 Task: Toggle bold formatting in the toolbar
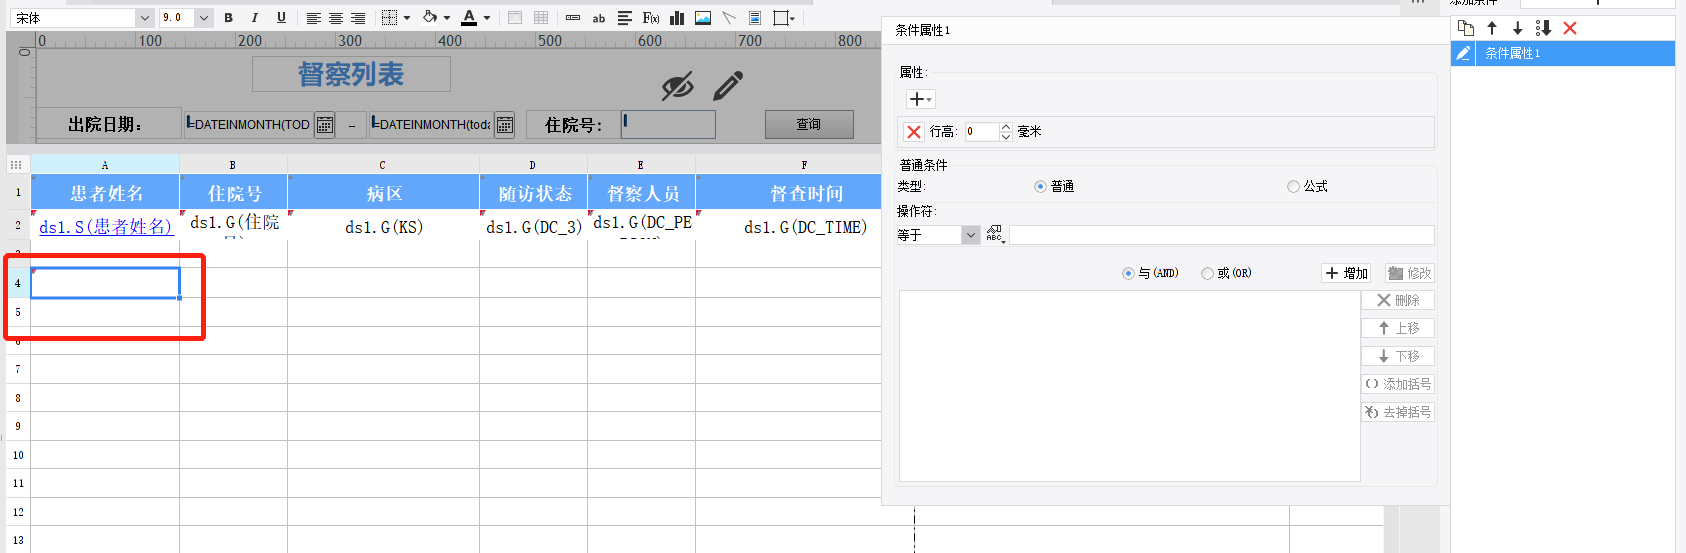229,18
